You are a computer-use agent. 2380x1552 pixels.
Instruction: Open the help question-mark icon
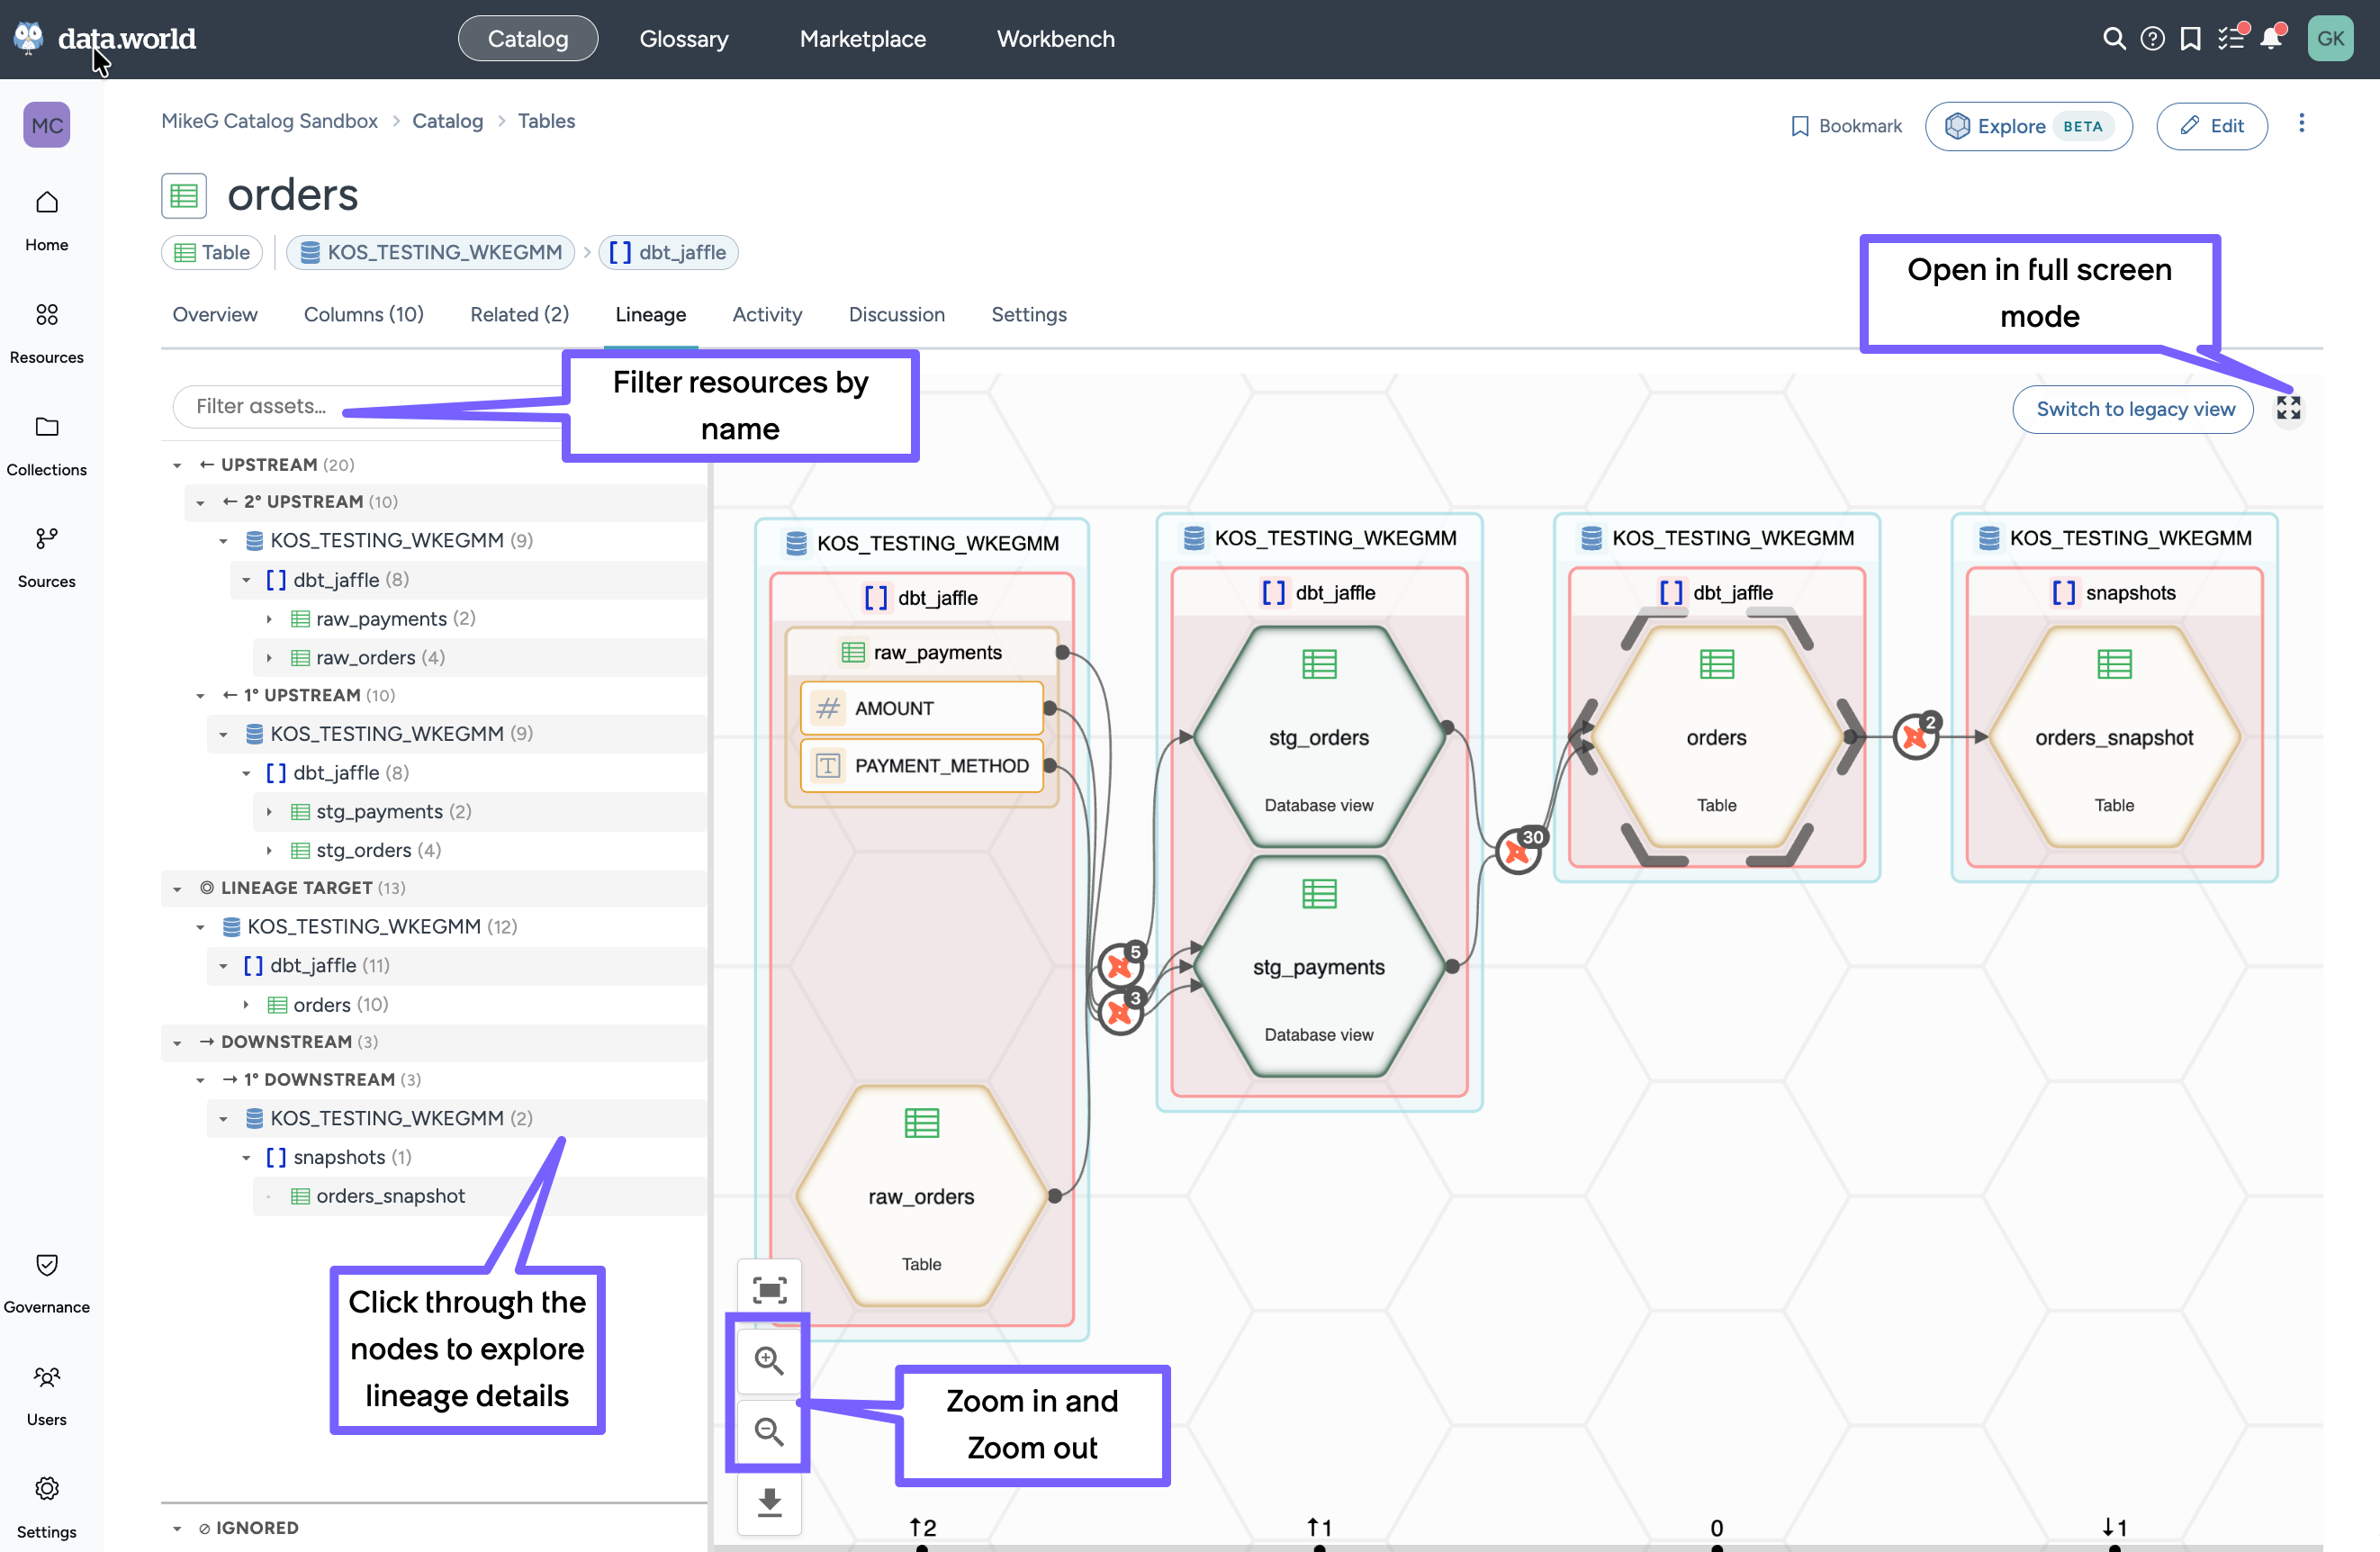click(2152, 39)
